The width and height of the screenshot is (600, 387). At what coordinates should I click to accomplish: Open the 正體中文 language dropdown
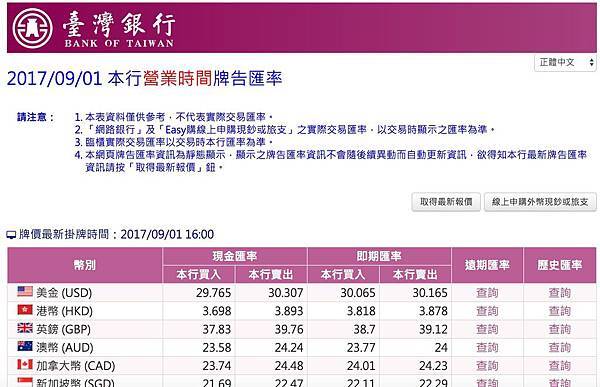click(x=565, y=62)
